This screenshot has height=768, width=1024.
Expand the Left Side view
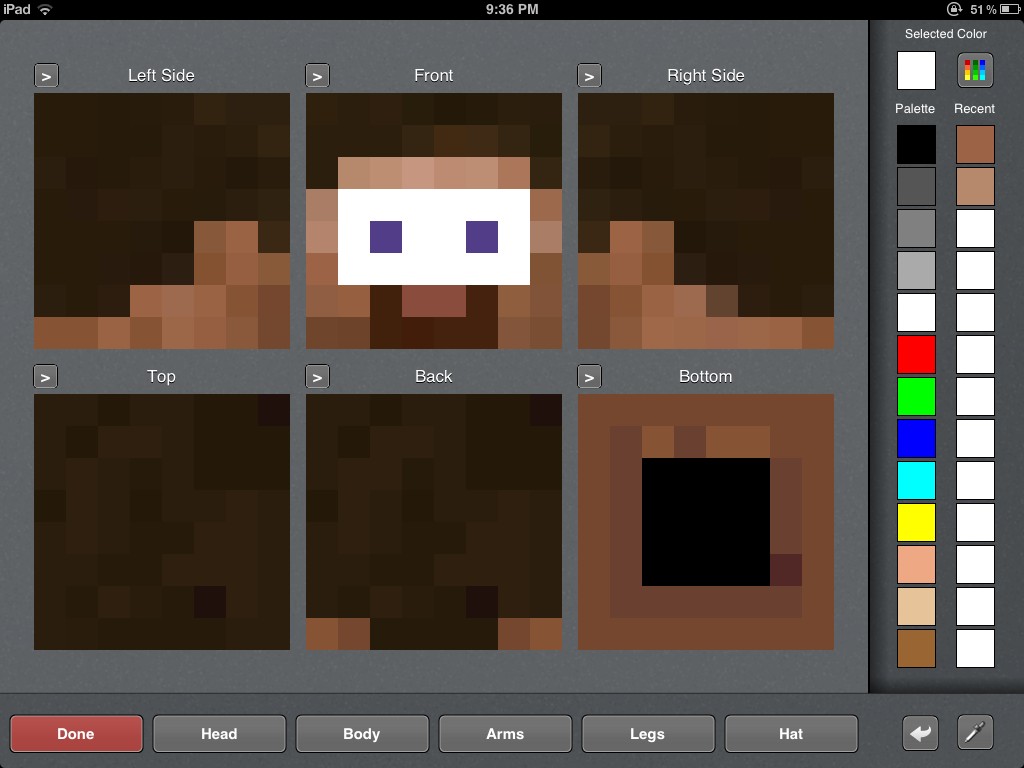(x=46, y=74)
